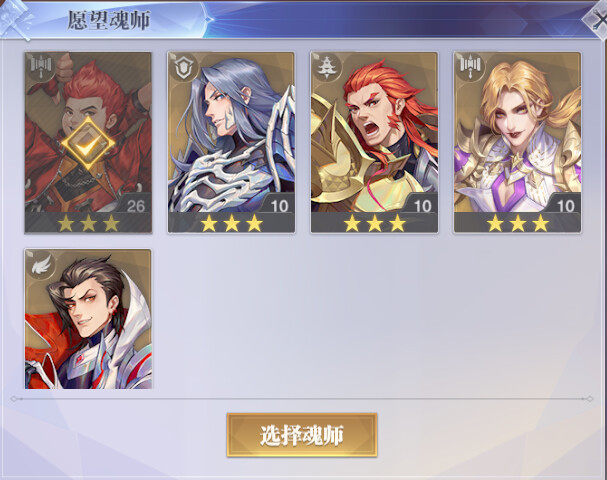Viewport: 607px width, 480px height.
Task: Click the level 10 badge on the orange-haired card
Action: click(x=422, y=206)
